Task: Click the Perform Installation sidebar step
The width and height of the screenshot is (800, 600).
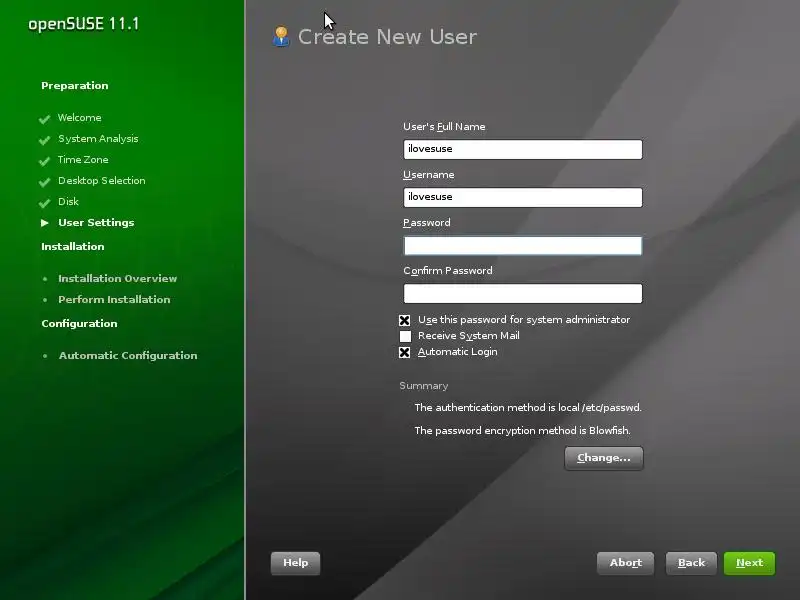Action: coord(114,299)
